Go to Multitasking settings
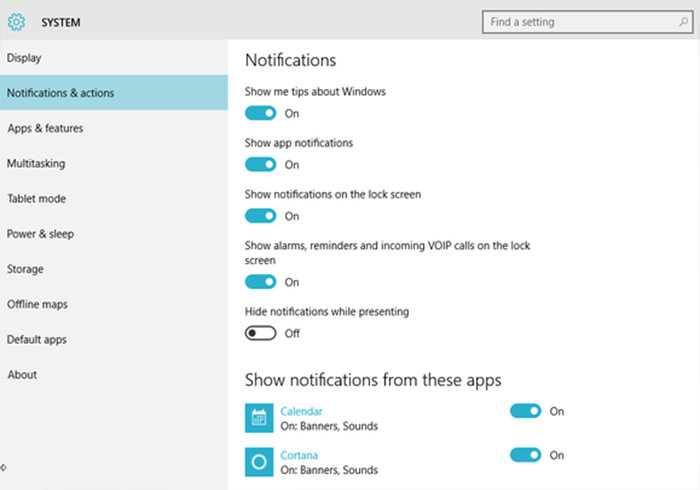Image resolution: width=700 pixels, height=490 pixels. tap(36, 163)
